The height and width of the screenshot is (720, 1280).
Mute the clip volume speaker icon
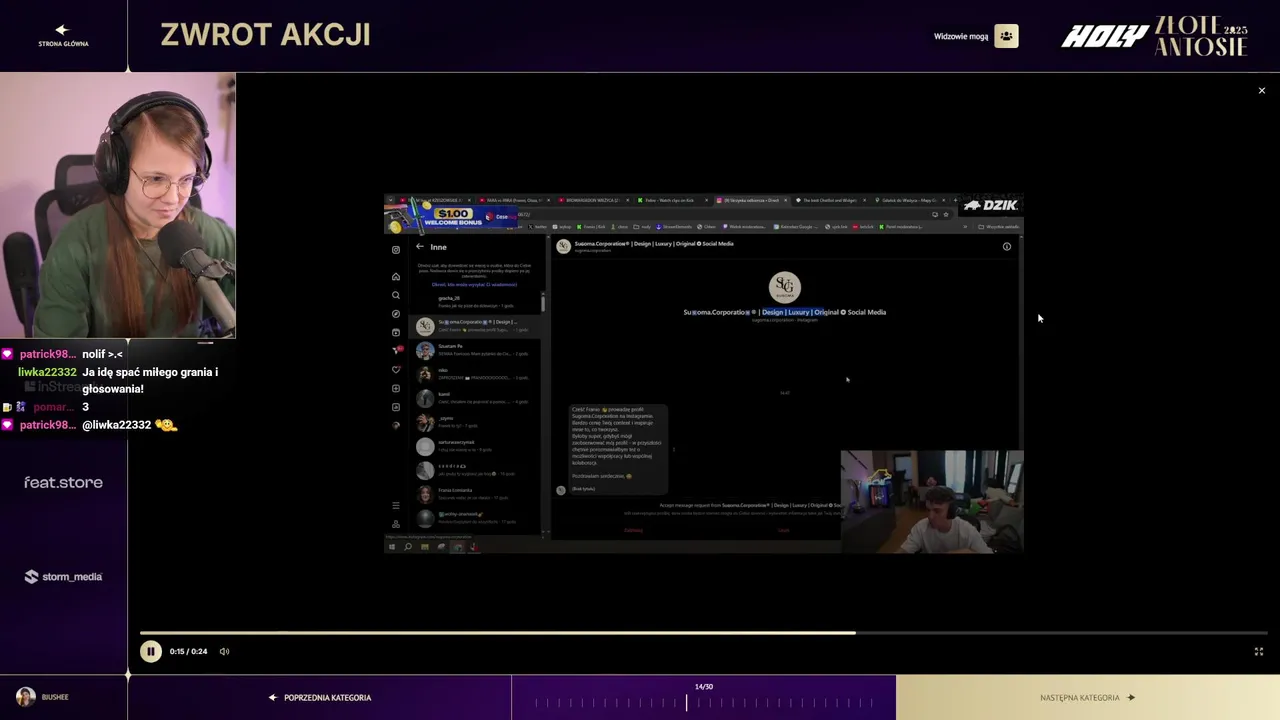pos(224,652)
